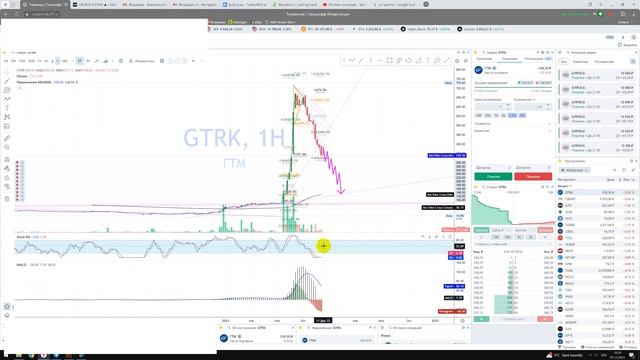The width and height of the screenshot is (640, 360).
Task: Click the BTC quote in the ticker bar
Action: [x=322, y=29]
